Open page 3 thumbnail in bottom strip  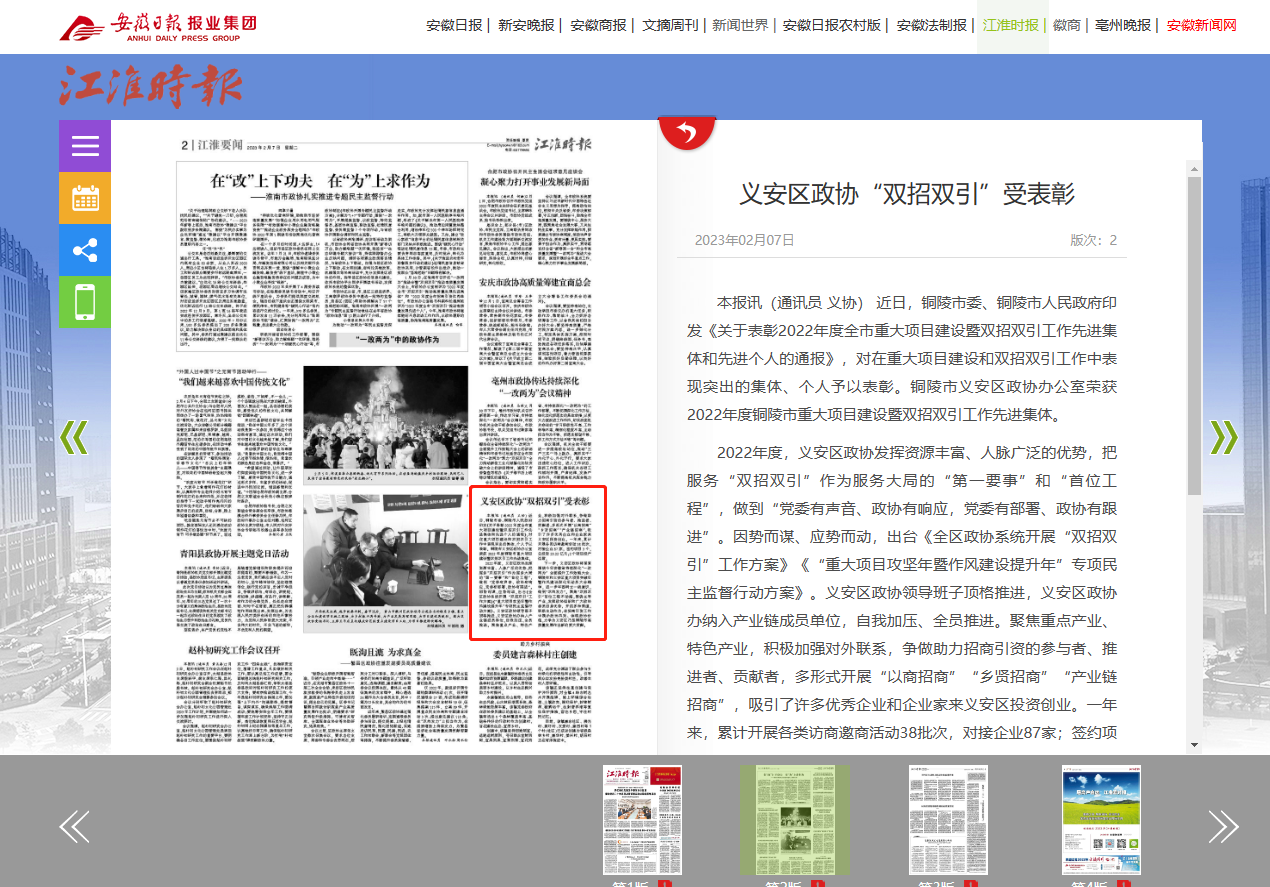coord(948,820)
